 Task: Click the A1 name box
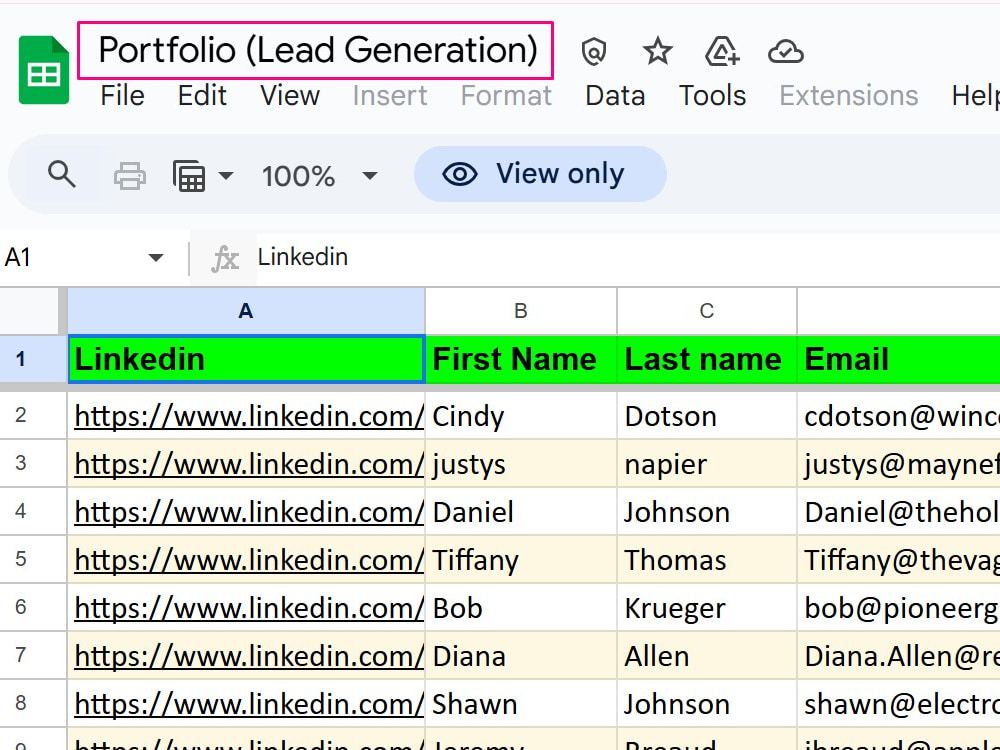73,258
